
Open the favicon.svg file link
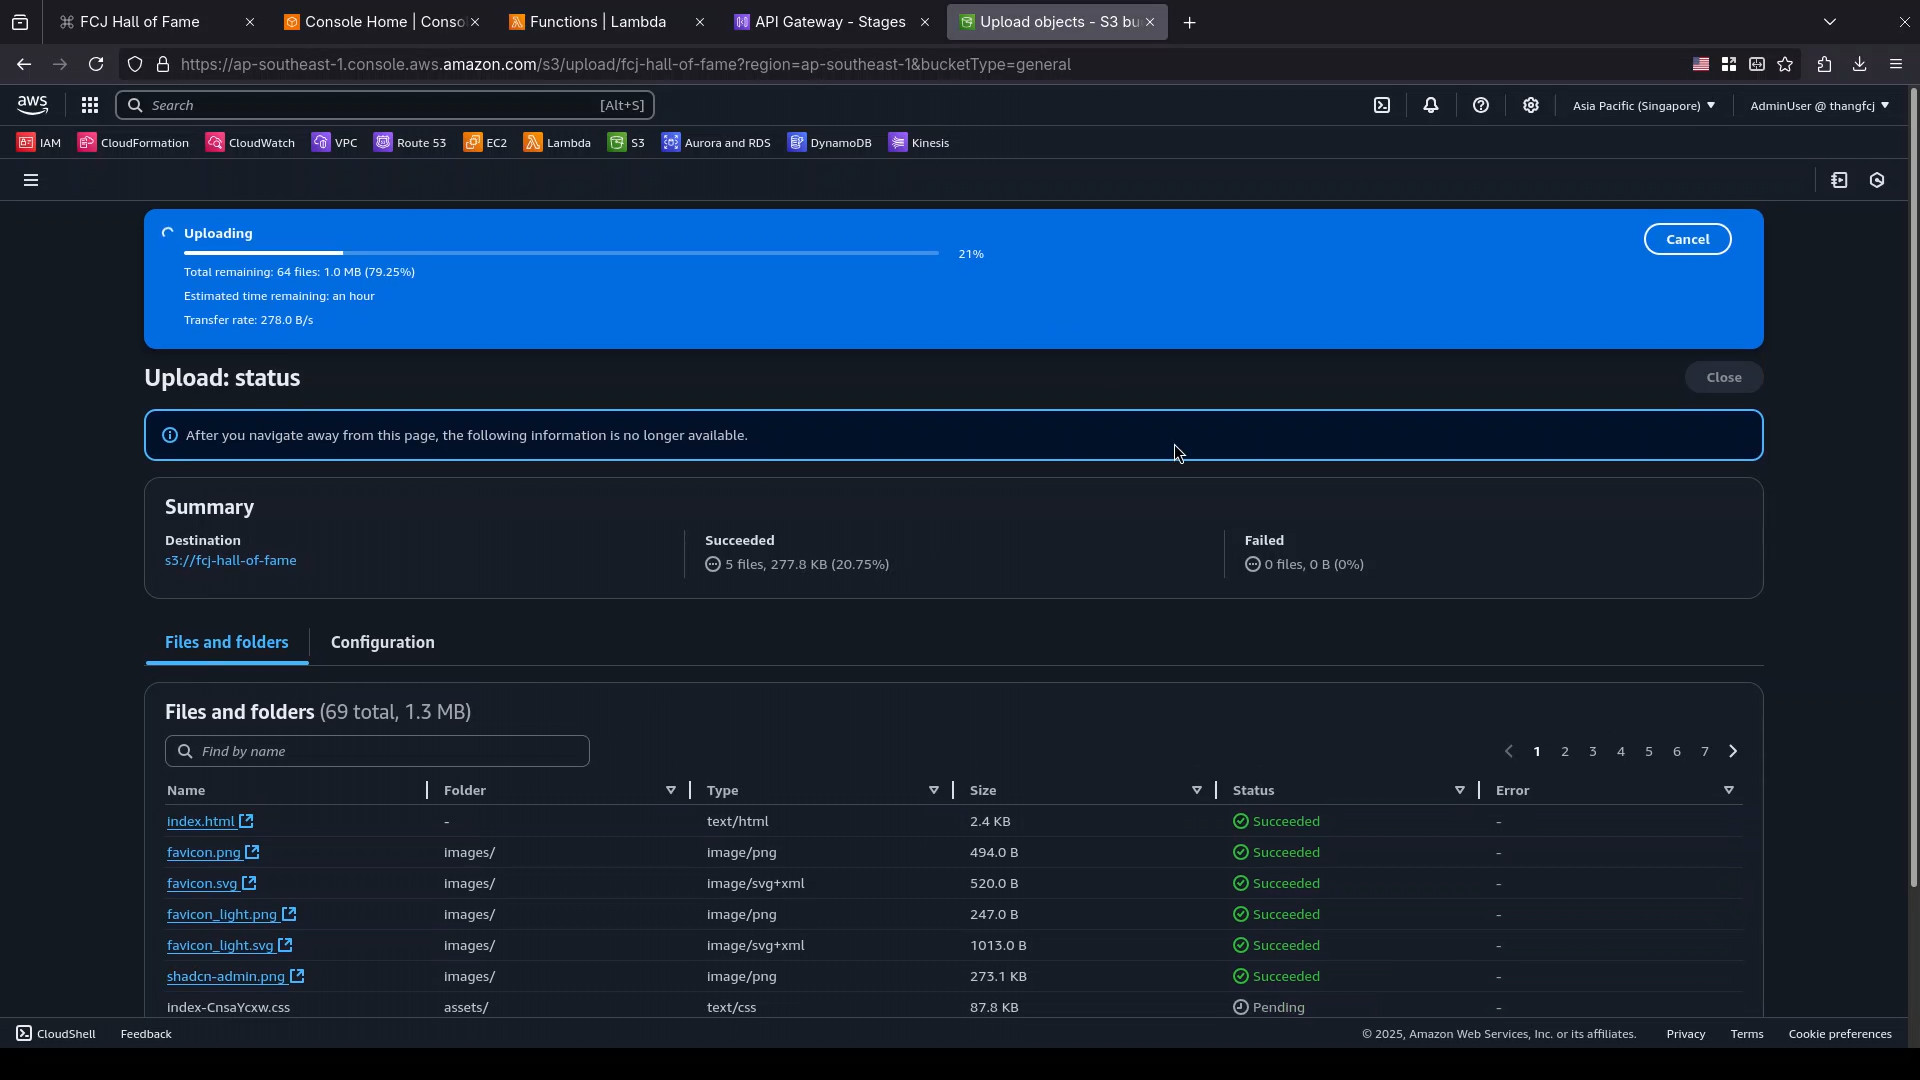click(202, 883)
